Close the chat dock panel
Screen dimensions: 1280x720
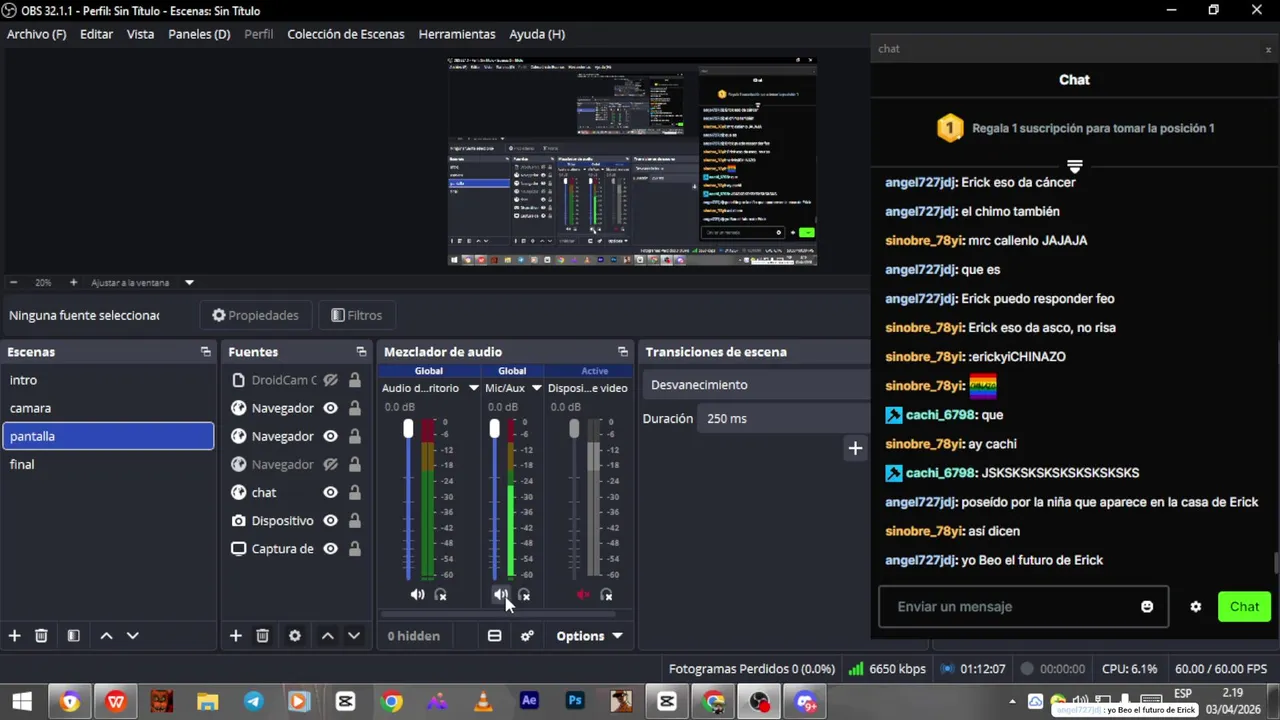(1268, 49)
